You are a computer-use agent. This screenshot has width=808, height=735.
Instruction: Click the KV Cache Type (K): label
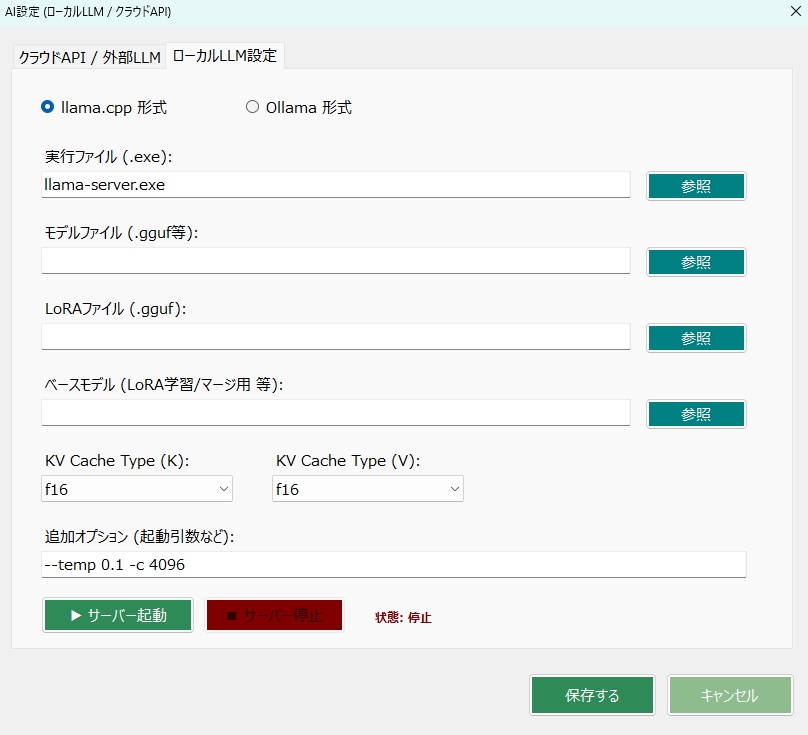click(x=117, y=460)
